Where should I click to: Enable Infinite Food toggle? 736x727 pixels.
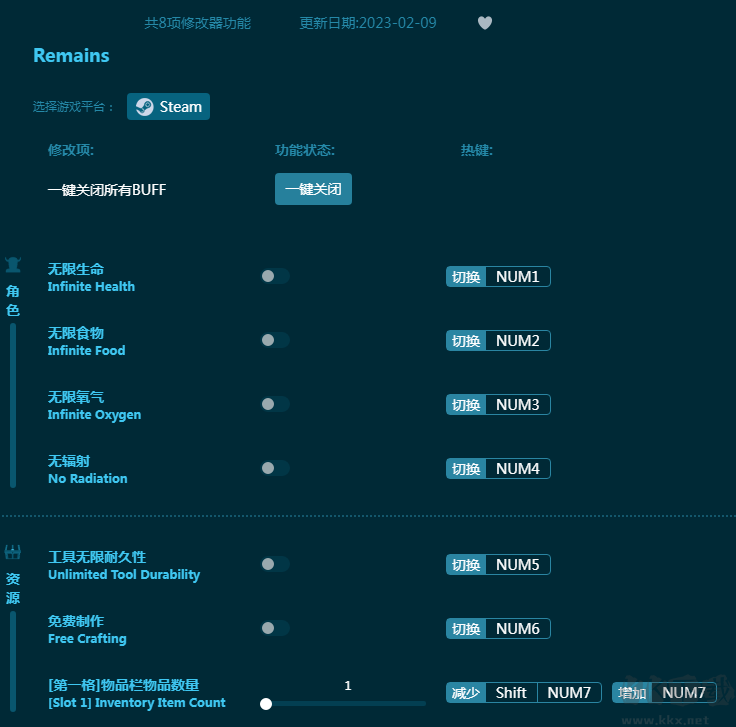coord(274,340)
